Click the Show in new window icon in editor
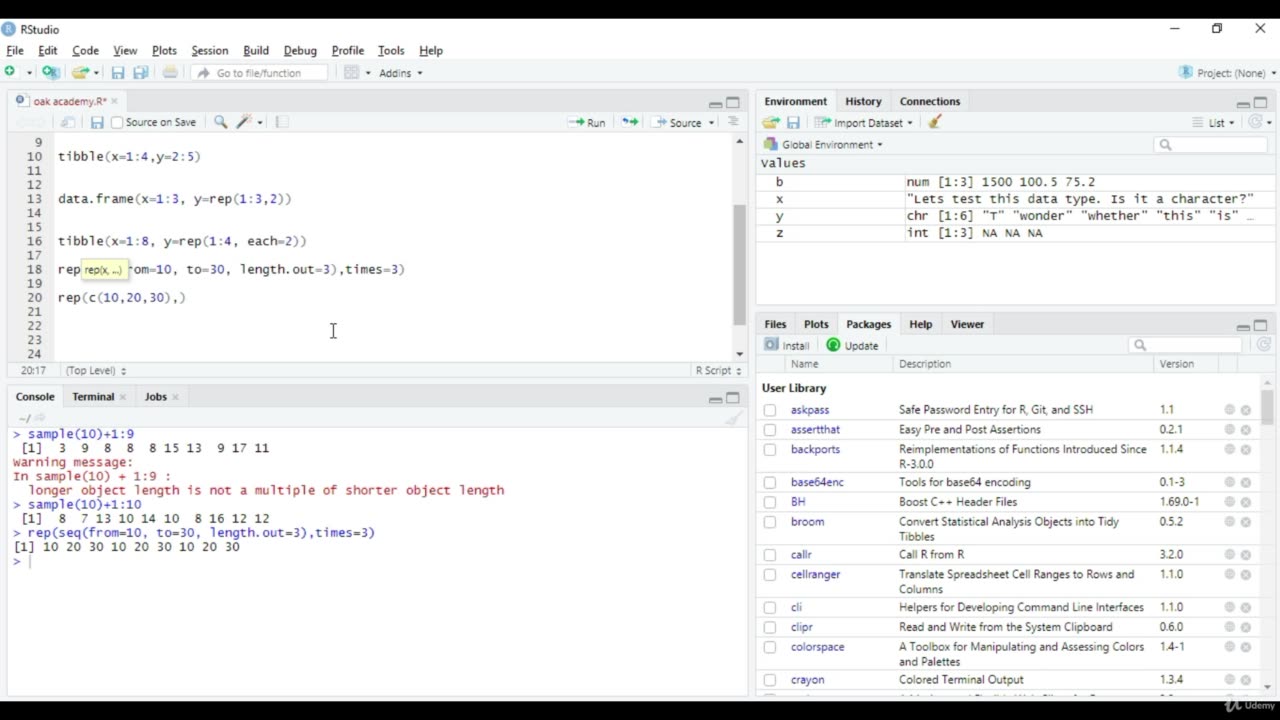1280x720 pixels. click(x=67, y=122)
